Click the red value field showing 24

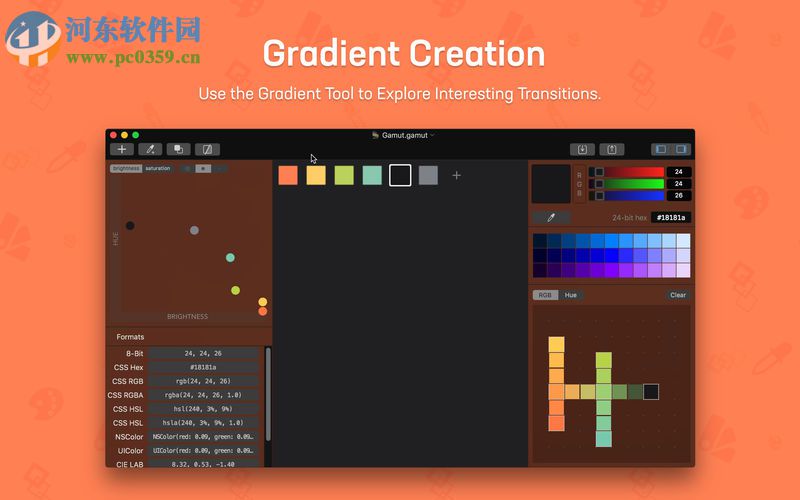[679, 172]
